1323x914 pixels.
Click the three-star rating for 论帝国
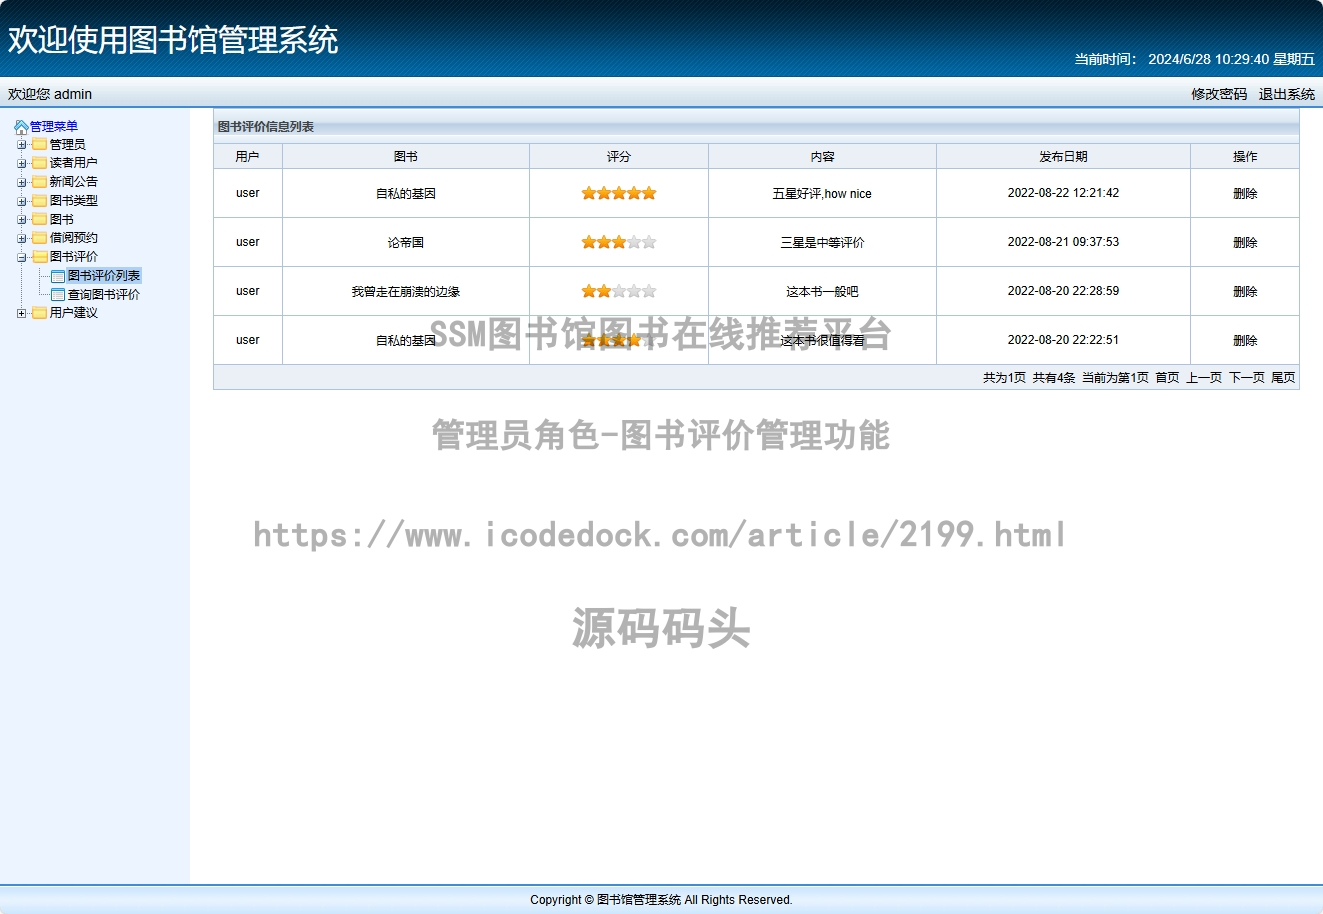619,242
